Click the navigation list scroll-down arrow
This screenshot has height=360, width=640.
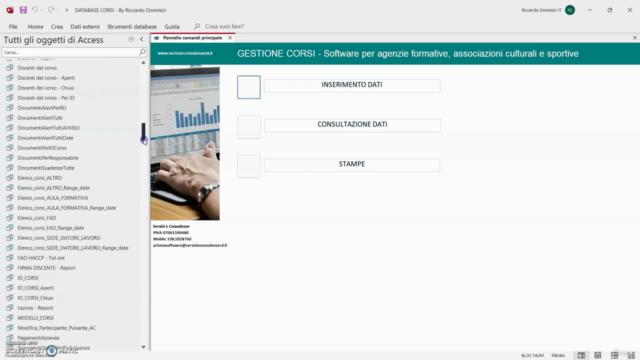click(x=143, y=347)
